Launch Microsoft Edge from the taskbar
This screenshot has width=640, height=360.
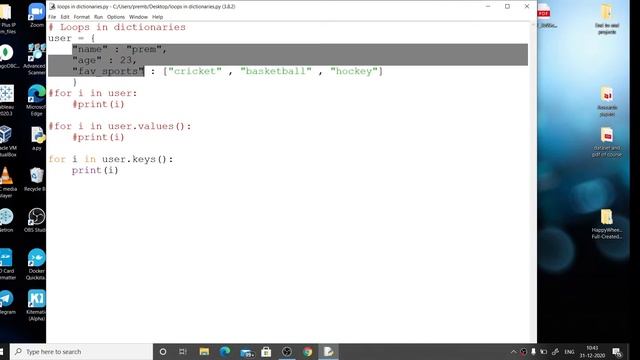[x=225, y=351]
